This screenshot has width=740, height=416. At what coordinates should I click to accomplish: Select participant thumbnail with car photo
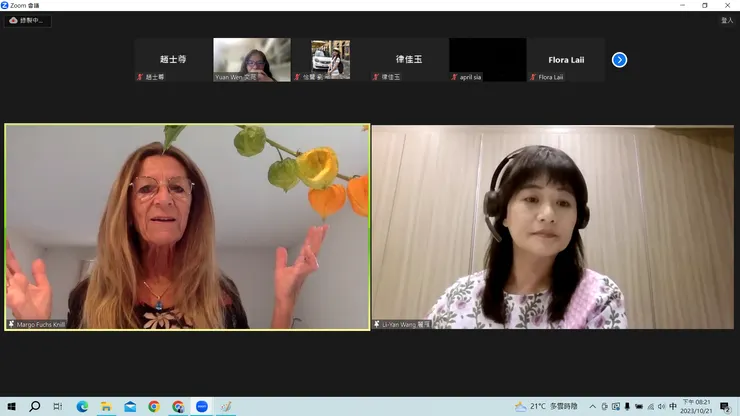point(330,60)
